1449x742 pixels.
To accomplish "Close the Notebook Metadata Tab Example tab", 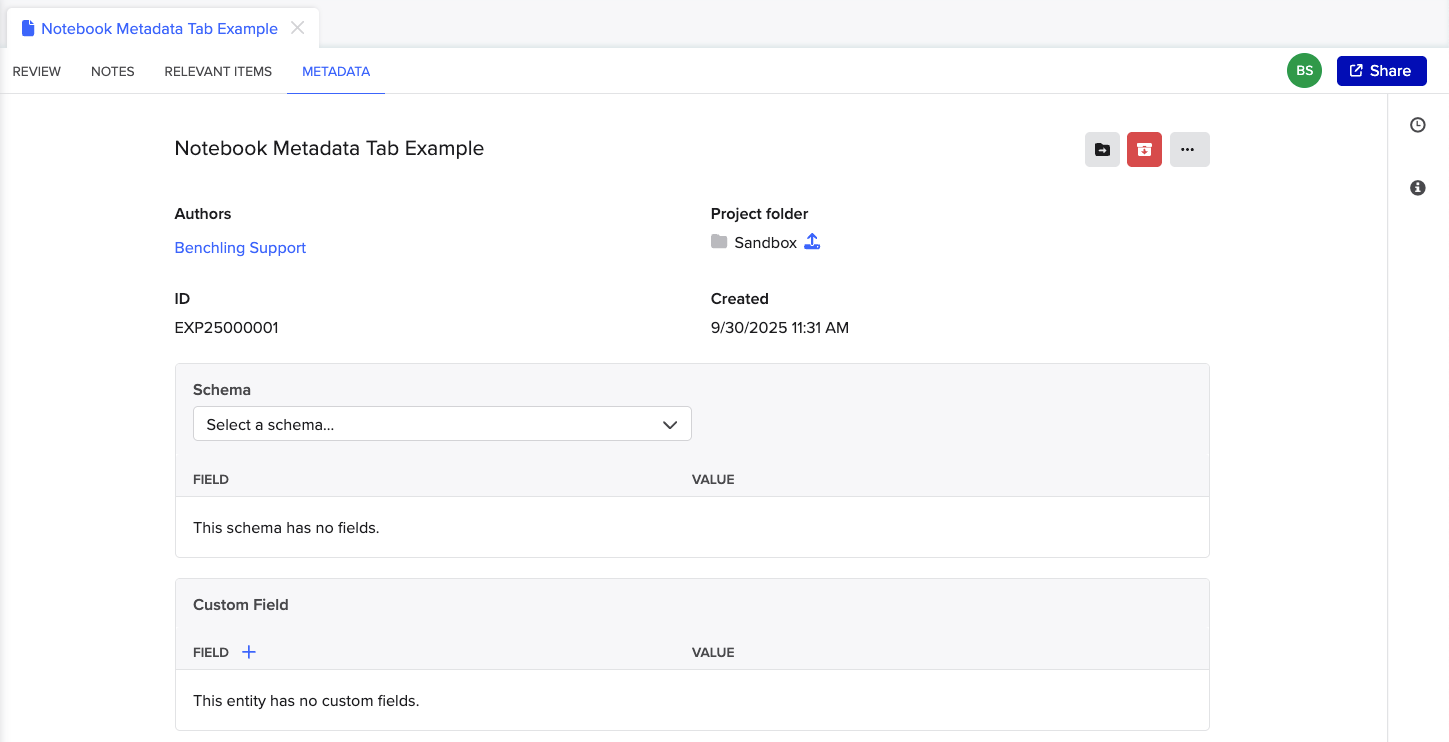I will (297, 28).
